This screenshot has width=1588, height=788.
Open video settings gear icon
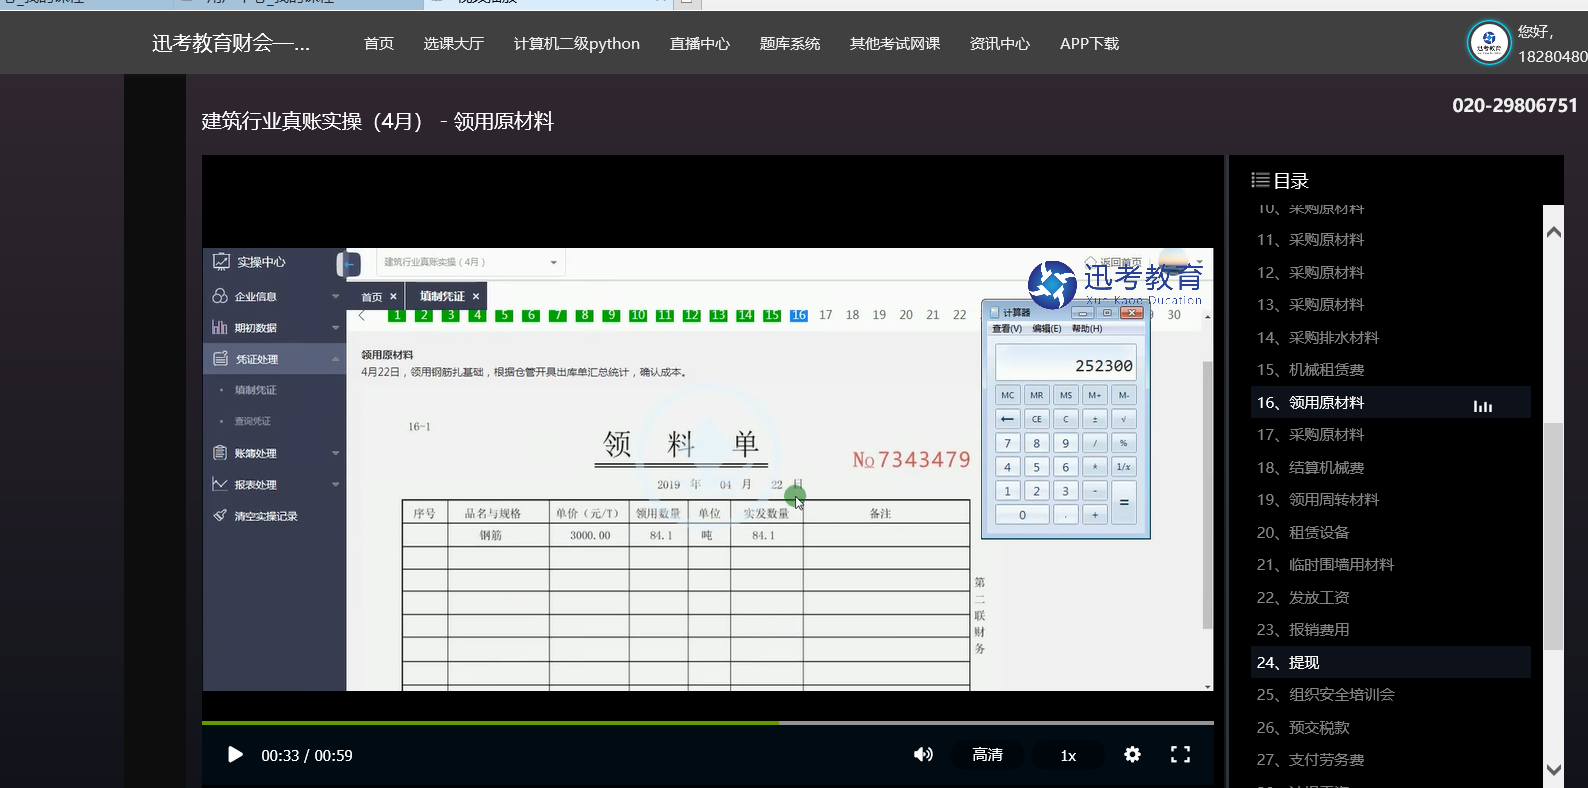(1132, 755)
